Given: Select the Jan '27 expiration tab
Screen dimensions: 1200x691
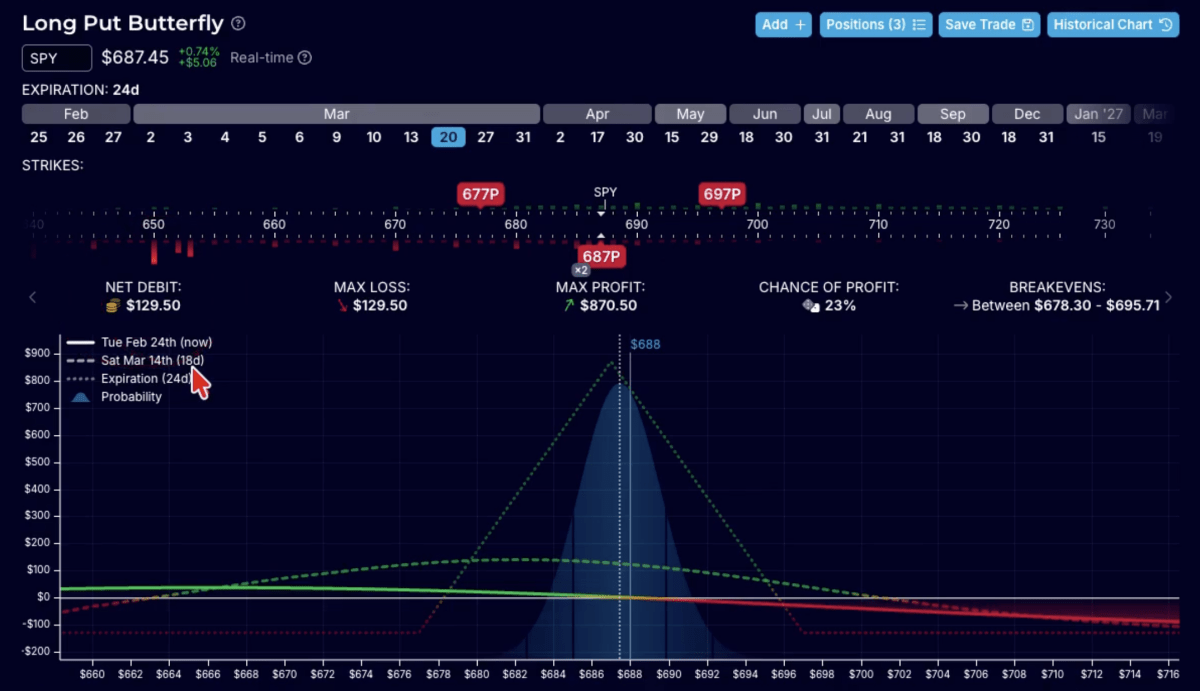Looking at the screenshot, I should pyautogui.click(x=1098, y=113).
